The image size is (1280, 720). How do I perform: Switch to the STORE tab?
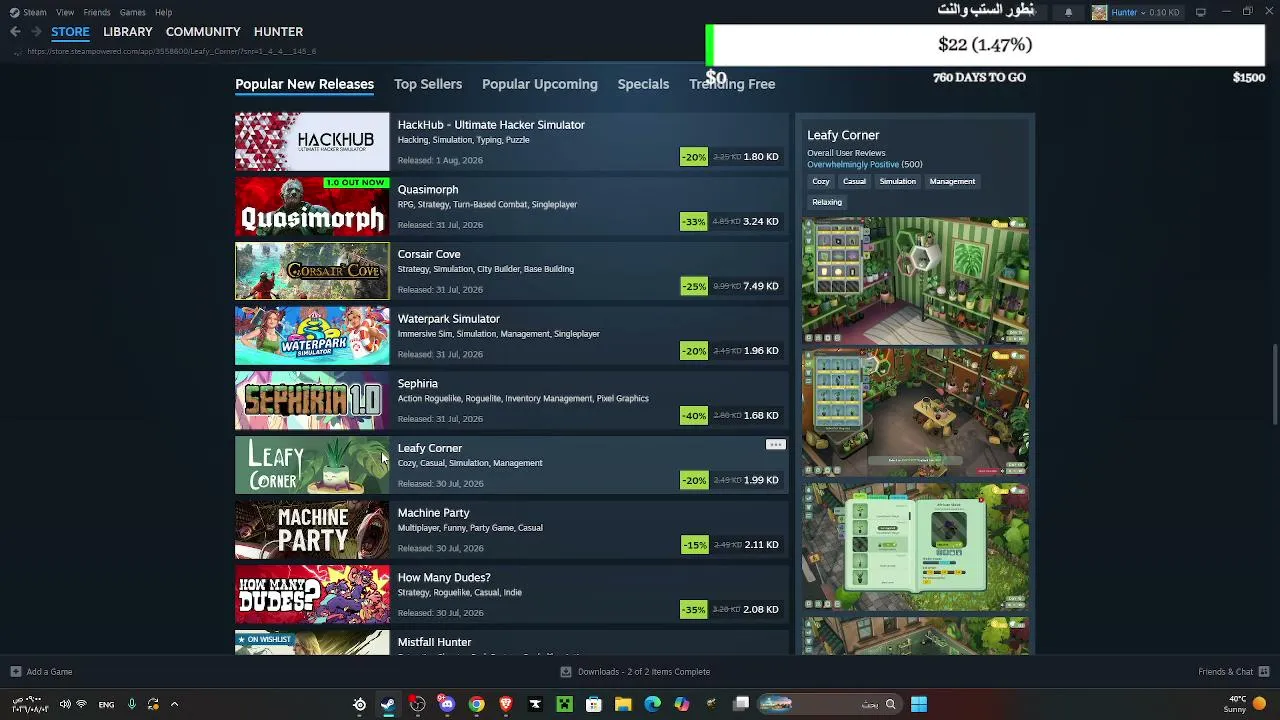pos(70,32)
